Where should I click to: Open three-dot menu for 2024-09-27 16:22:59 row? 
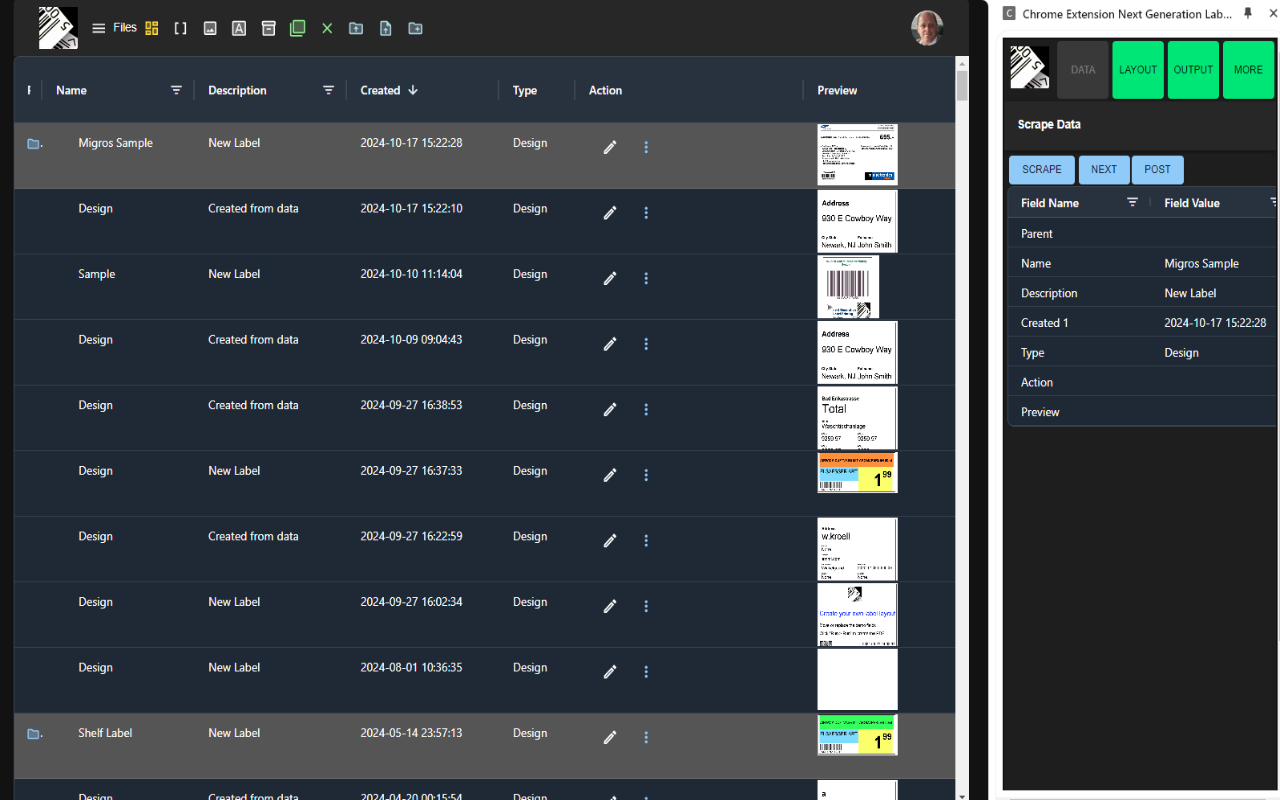pos(646,541)
